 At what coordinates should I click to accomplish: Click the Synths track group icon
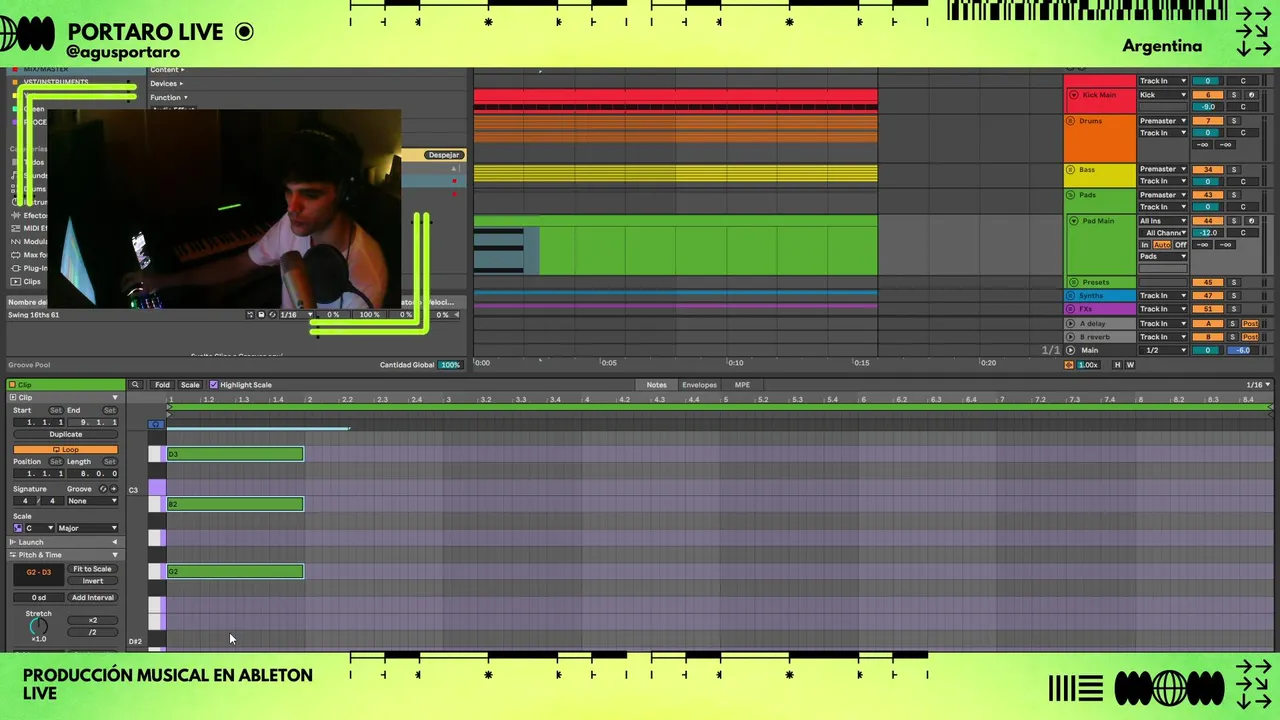[1070, 295]
